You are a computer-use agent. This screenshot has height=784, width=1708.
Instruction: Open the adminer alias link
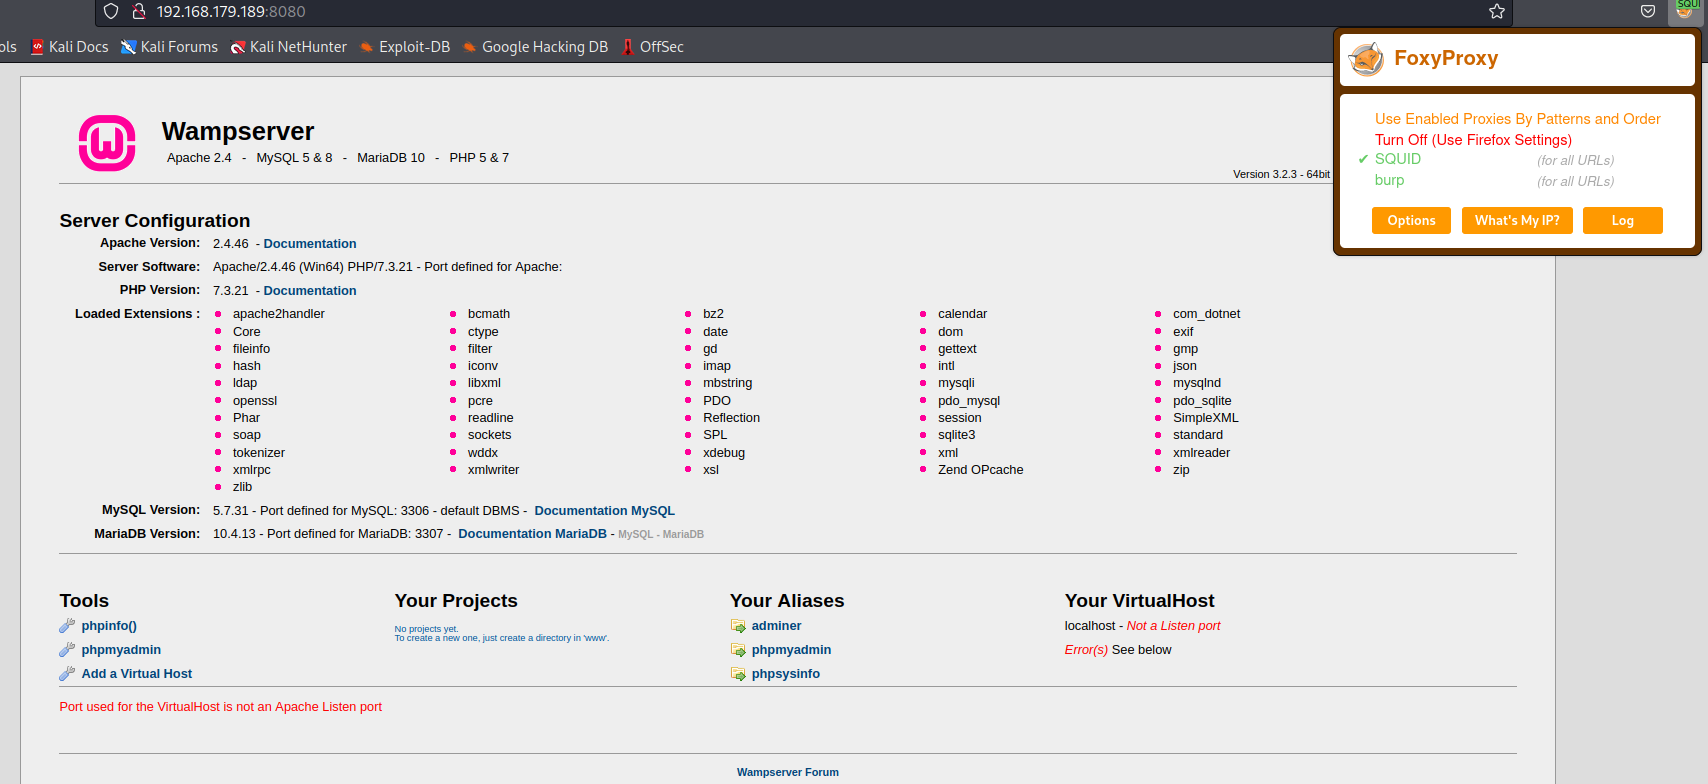point(776,626)
